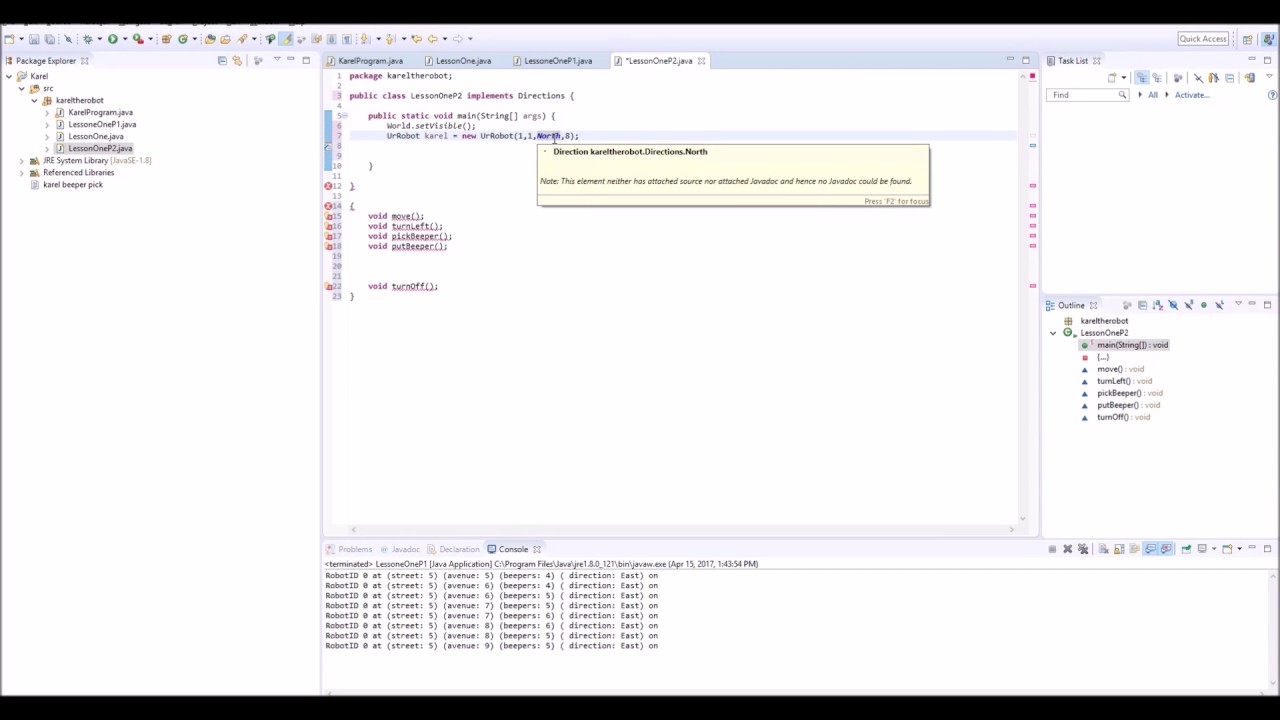The width and height of the screenshot is (1280, 720).
Task: Click the 'Press F2 for focus' hint
Action: pos(896,201)
